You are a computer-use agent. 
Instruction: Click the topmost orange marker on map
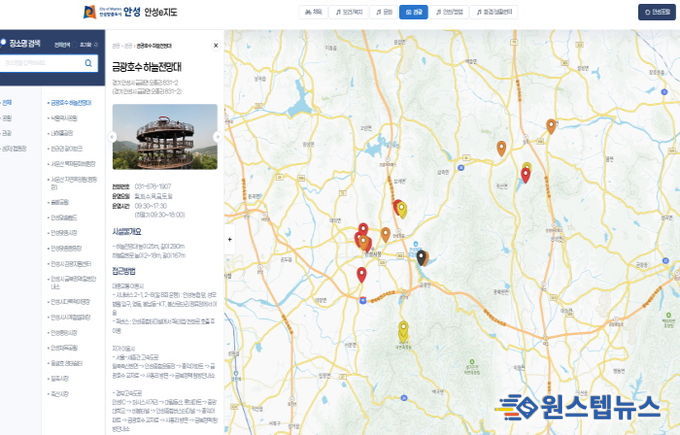[551, 125]
